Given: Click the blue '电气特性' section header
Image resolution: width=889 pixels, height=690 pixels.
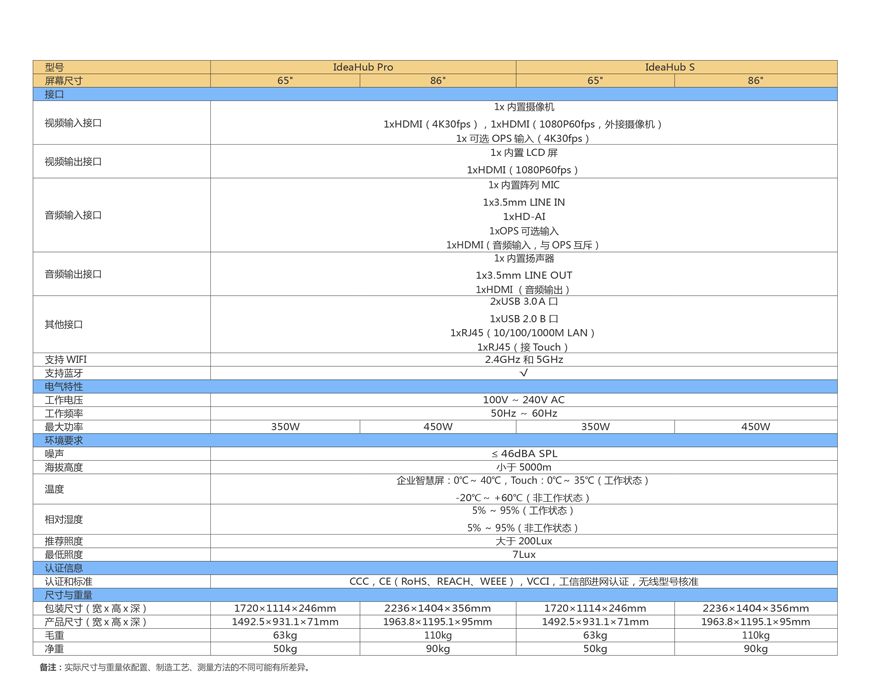Looking at the screenshot, I should click(x=435, y=387).
